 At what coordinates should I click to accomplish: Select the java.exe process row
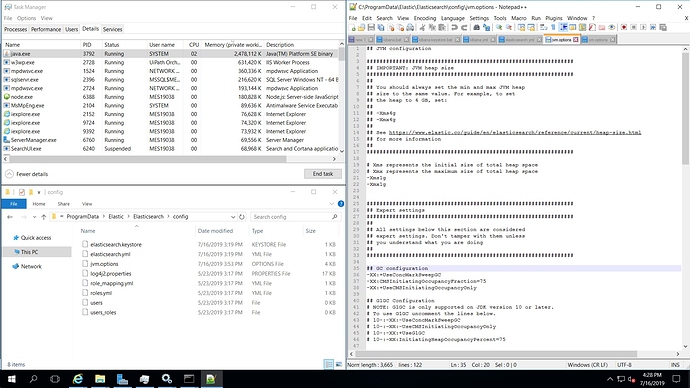pyautogui.click(x=171, y=54)
